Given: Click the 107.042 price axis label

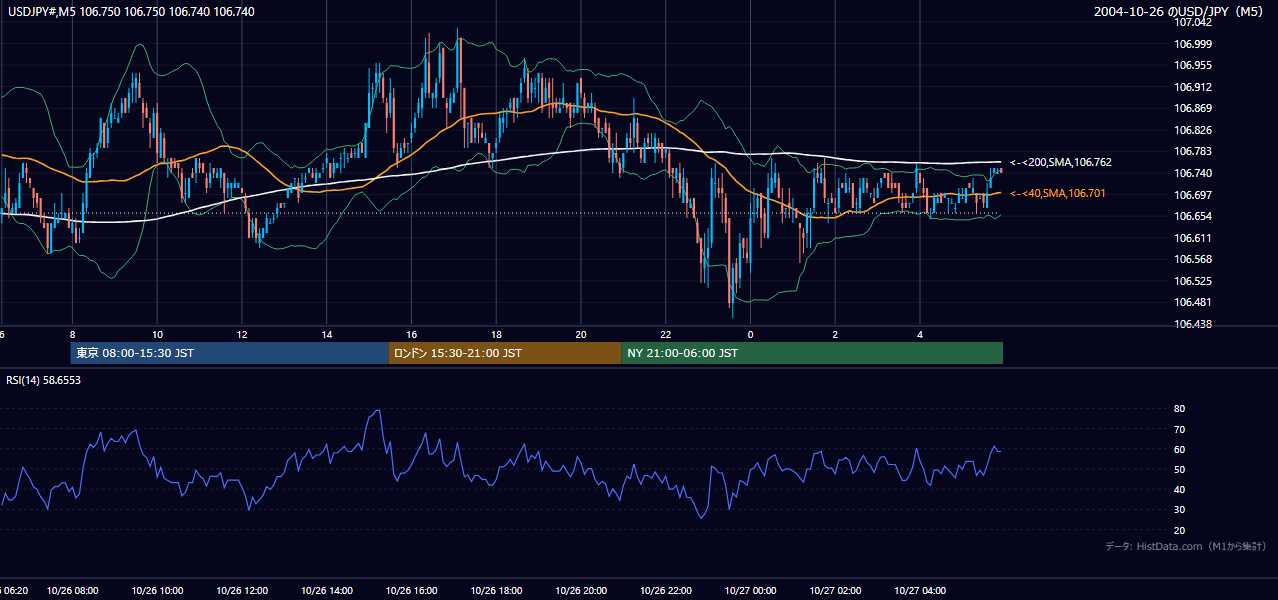Looking at the screenshot, I should tap(1194, 22).
